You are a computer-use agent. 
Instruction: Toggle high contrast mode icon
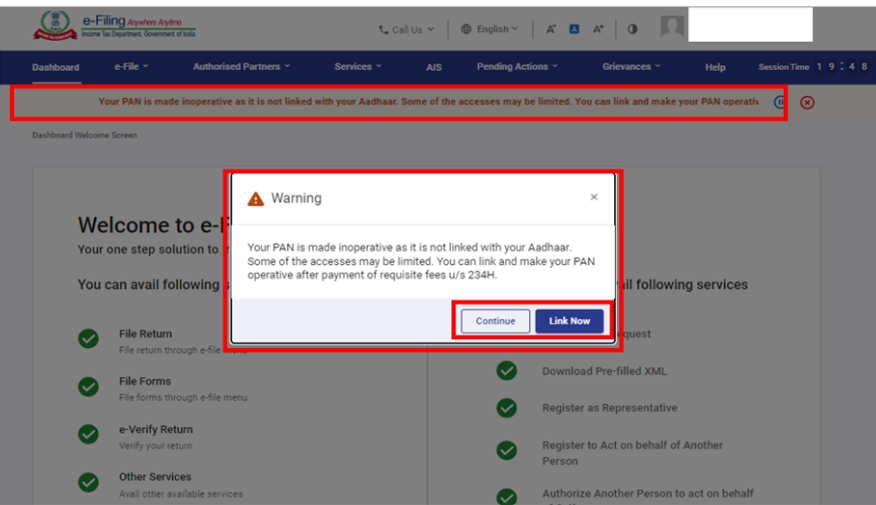tap(632, 30)
